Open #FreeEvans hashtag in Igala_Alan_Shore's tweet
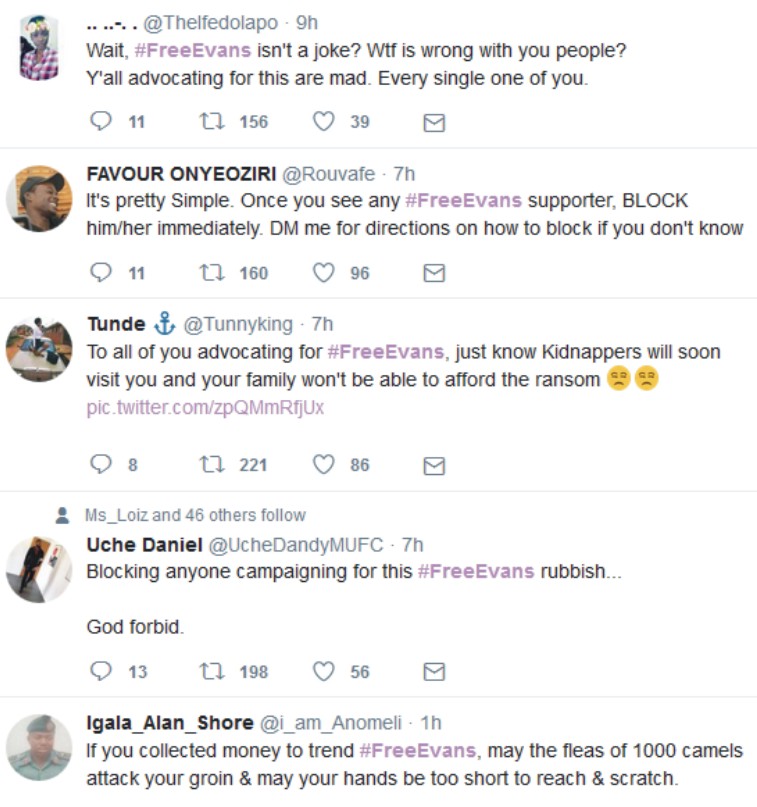Viewport: 757px width, 807px height. click(417, 751)
